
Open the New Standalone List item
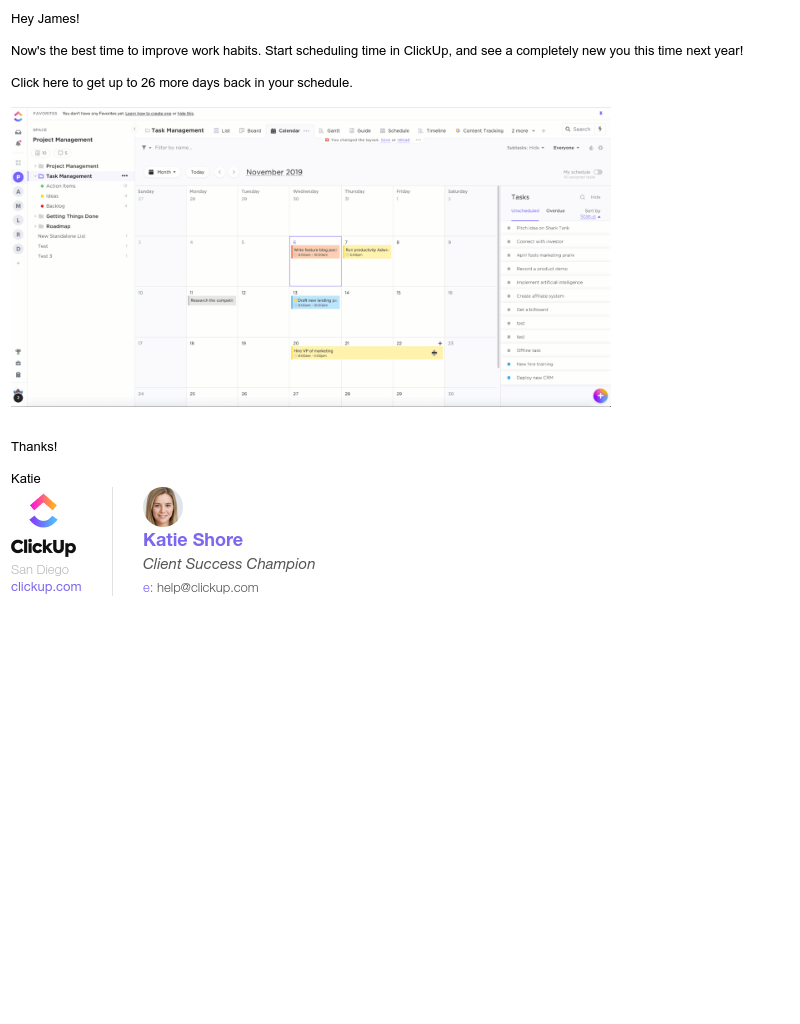[61, 236]
